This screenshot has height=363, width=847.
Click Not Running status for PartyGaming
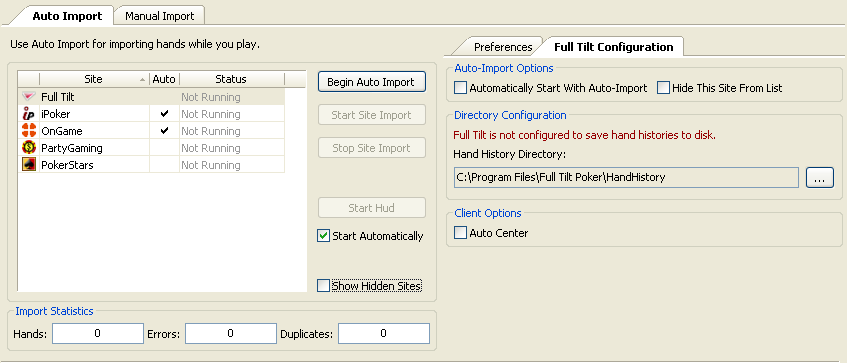pyautogui.click(x=211, y=148)
